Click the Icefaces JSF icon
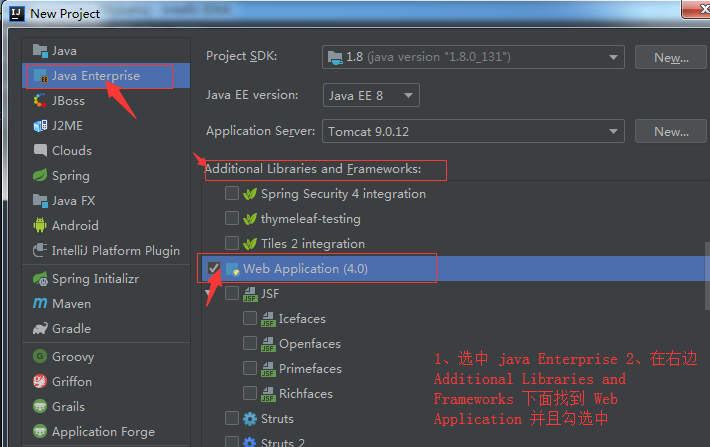This screenshot has height=447, width=710. pos(268,319)
